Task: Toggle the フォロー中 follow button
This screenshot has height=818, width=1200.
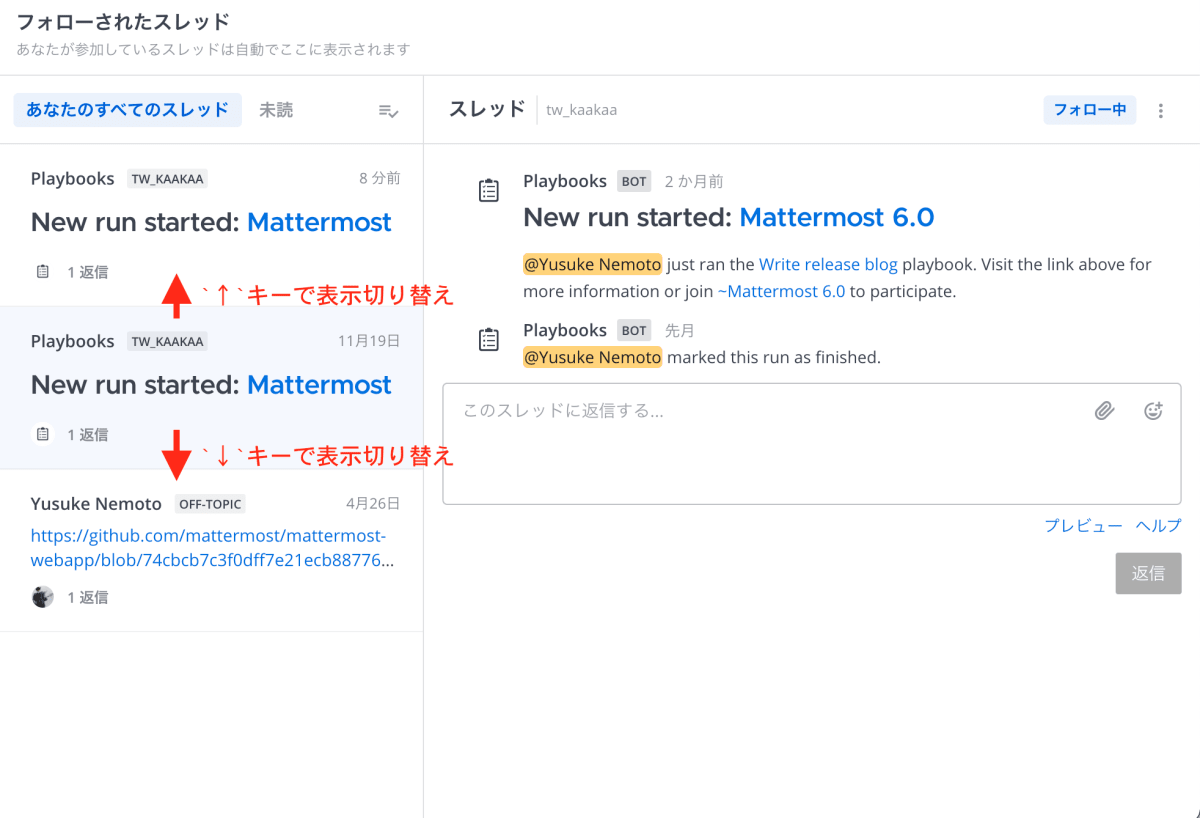Action: coord(1090,110)
